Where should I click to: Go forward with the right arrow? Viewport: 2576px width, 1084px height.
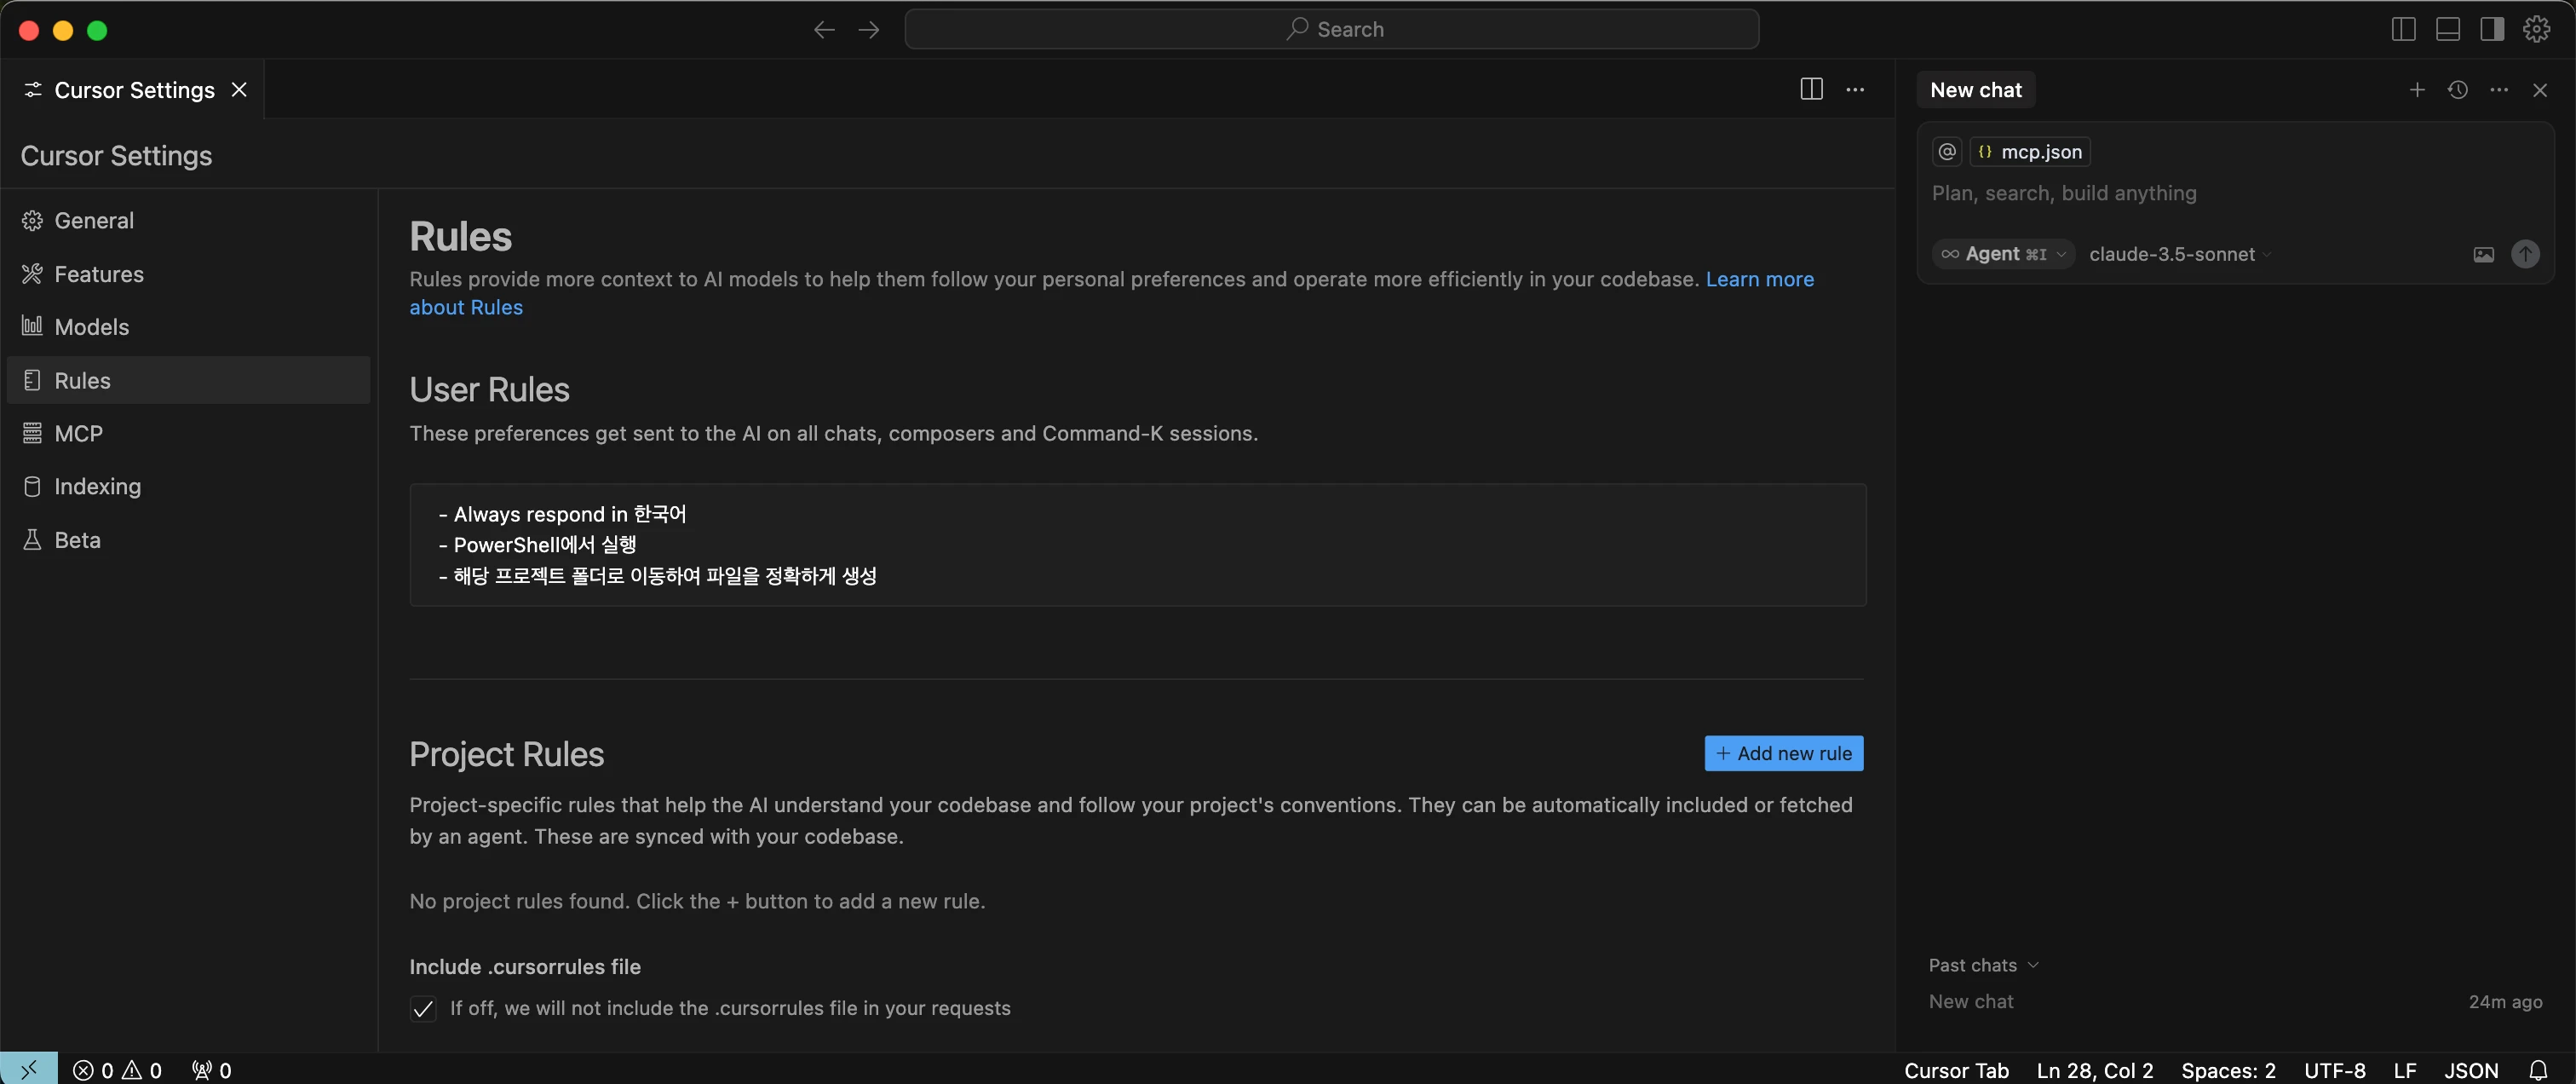[x=869, y=30]
